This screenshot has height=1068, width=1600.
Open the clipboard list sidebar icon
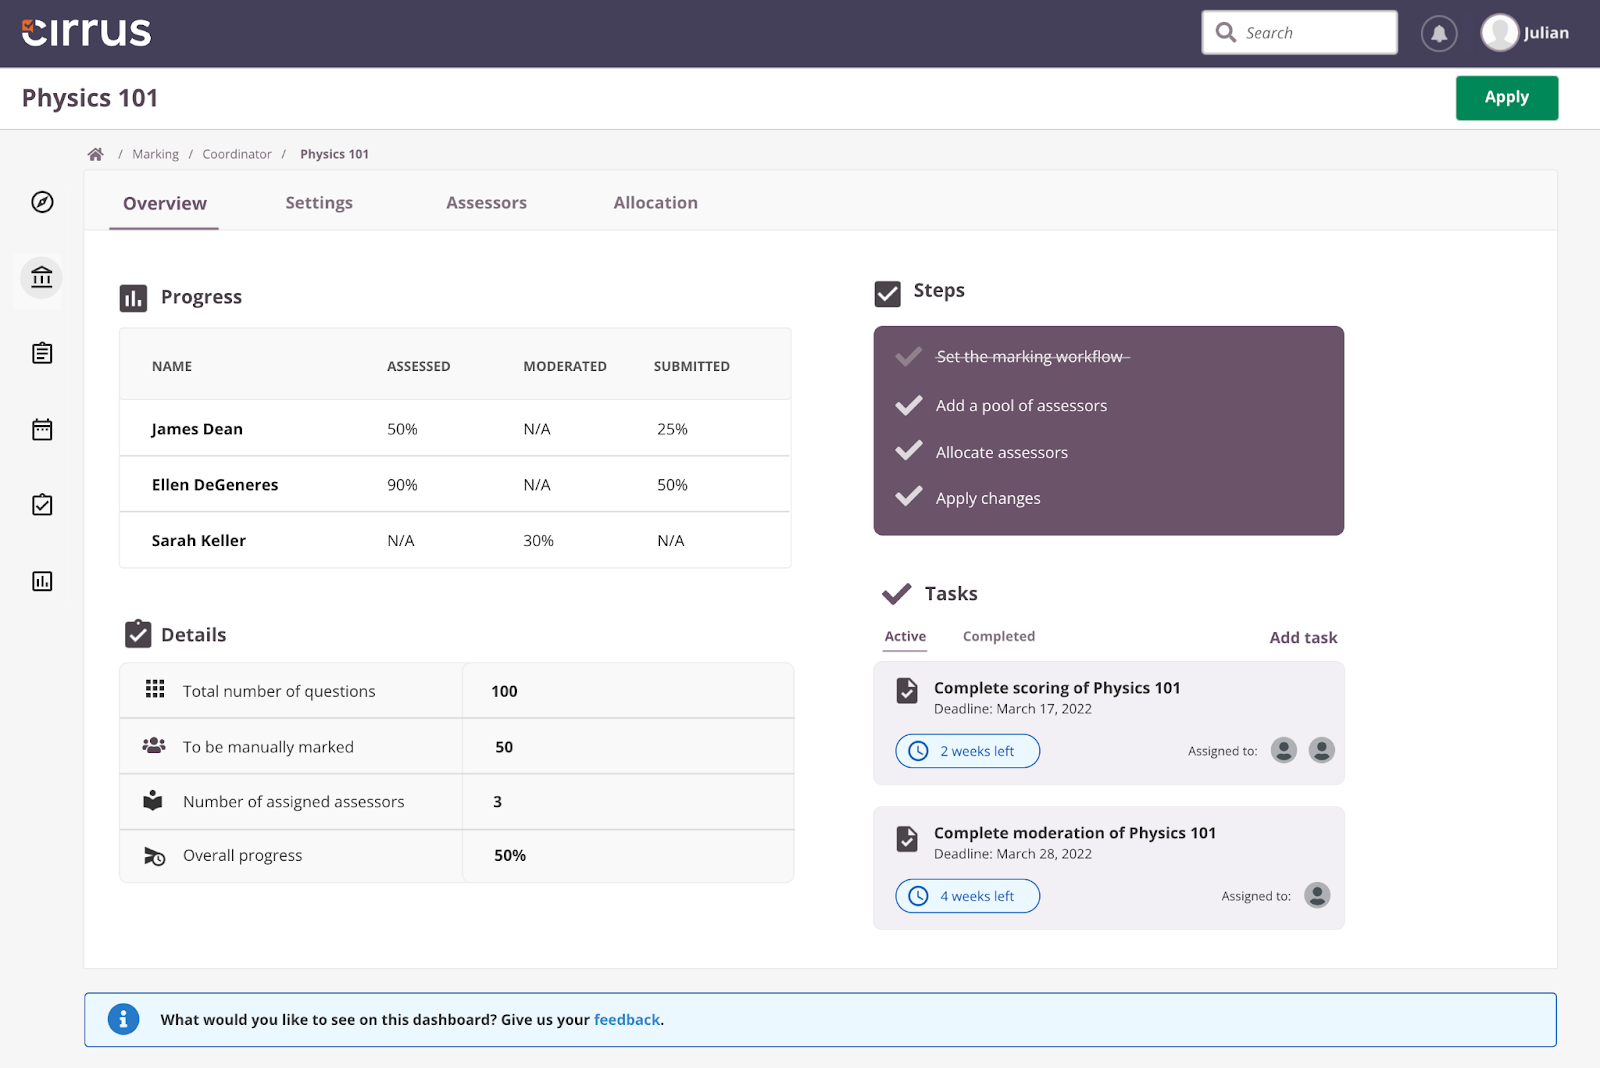pyautogui.click(x=42, y=353)
